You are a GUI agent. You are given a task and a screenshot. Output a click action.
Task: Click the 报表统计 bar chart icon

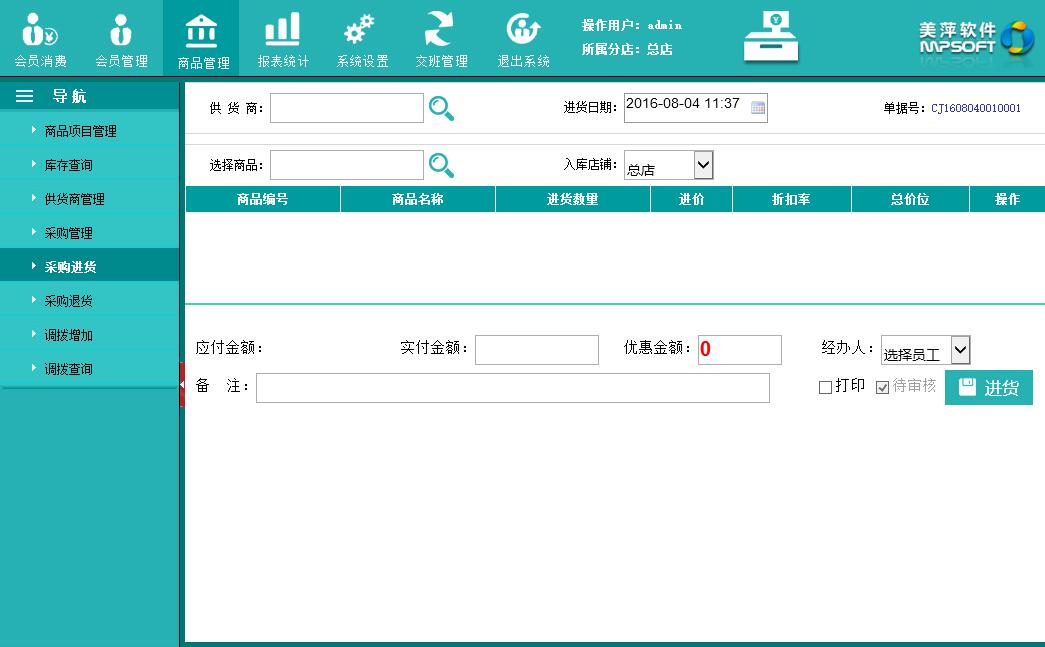click(x=283, y=31)
